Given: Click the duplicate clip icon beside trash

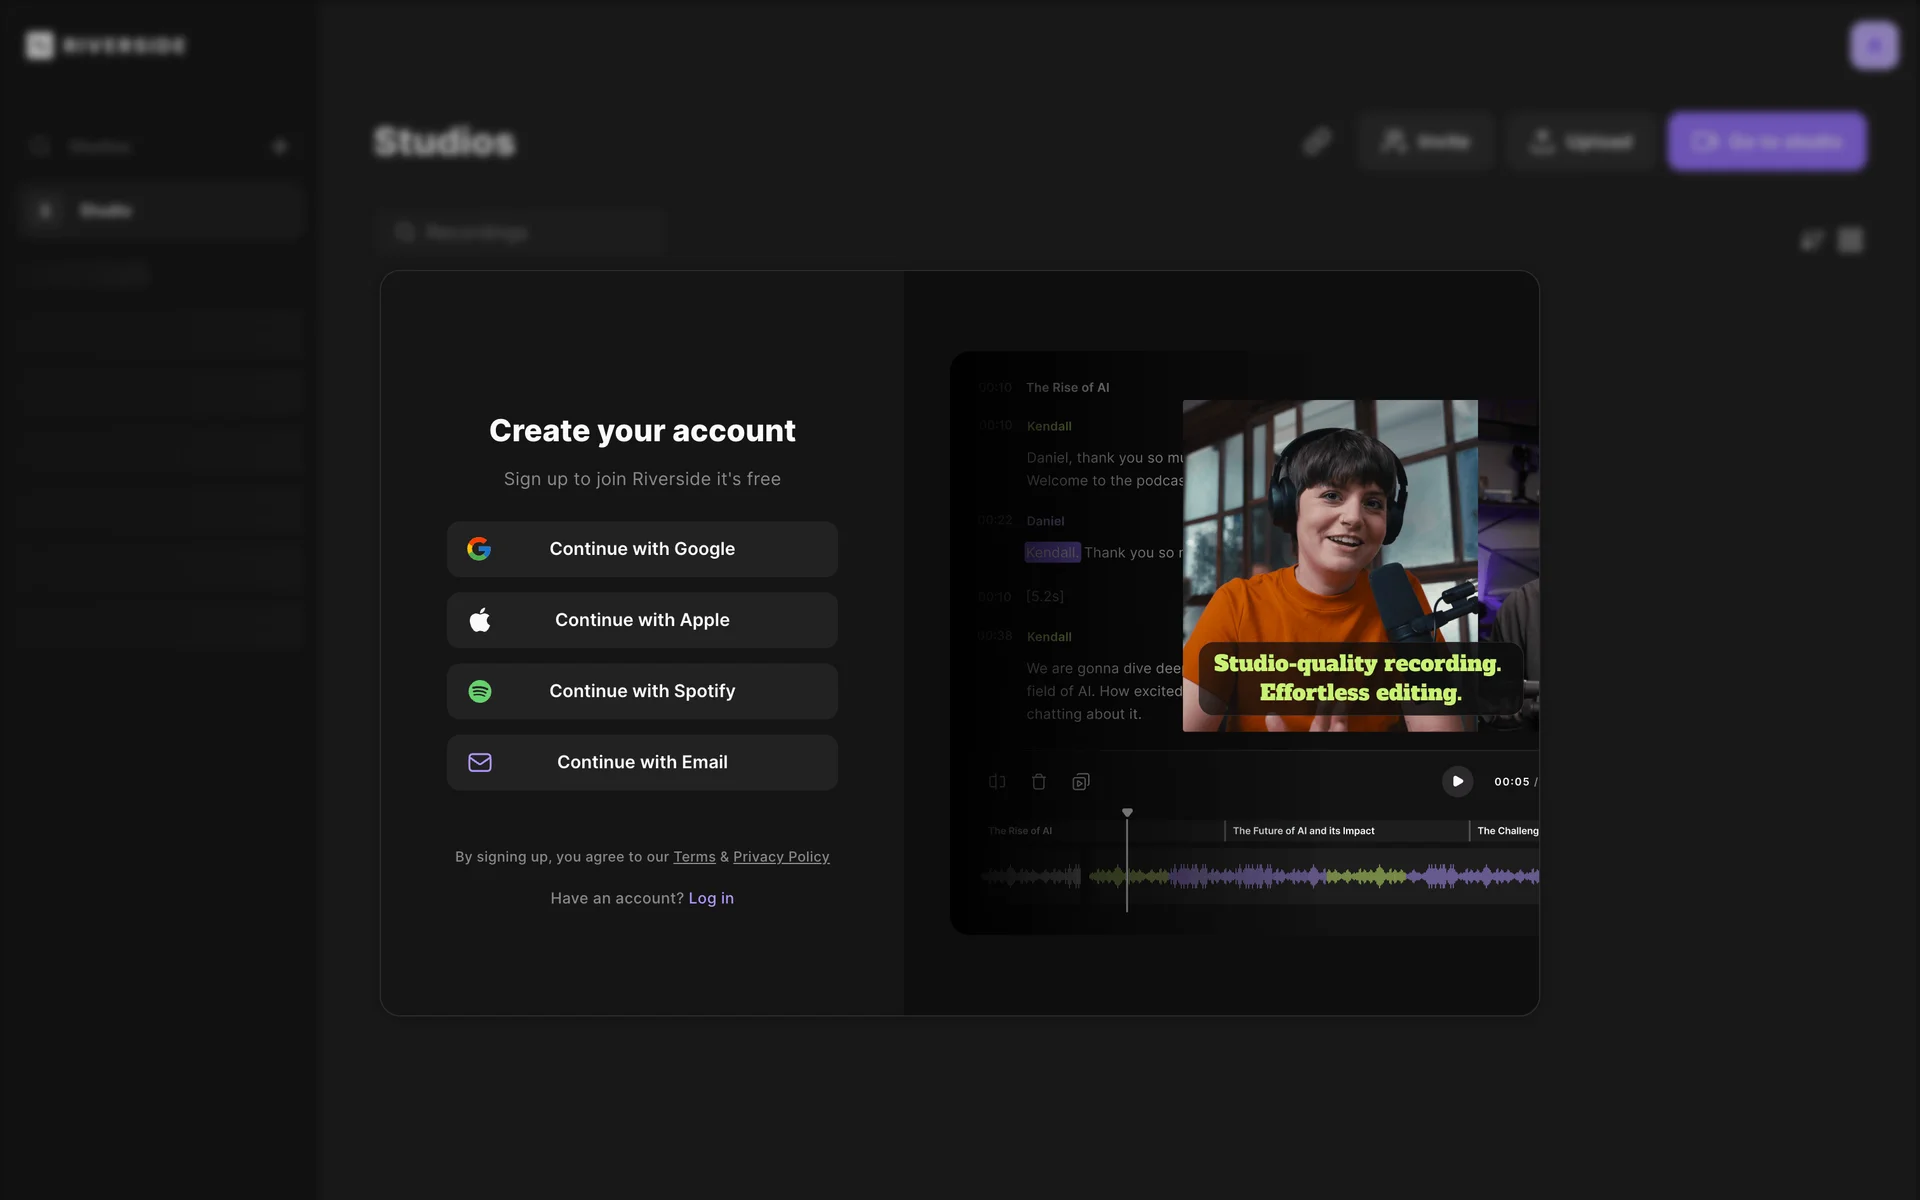Looking at the screenshot, I should pos(1081,782).
